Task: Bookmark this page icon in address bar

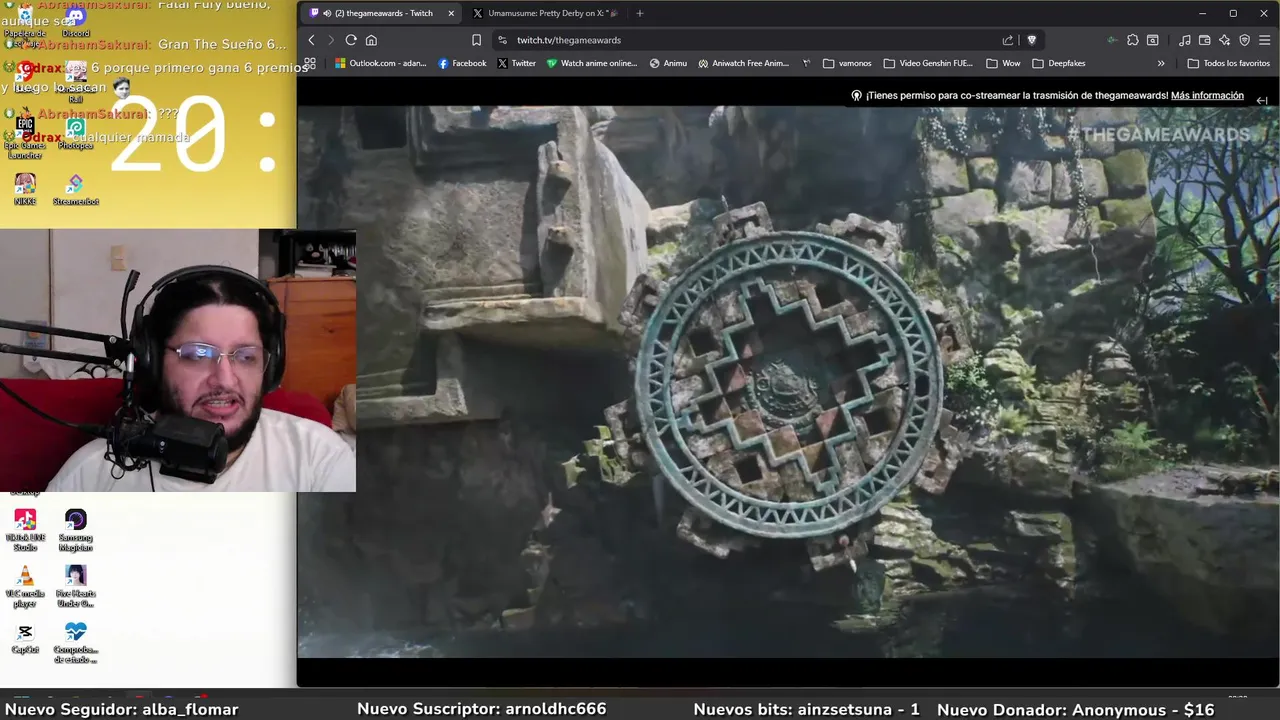Action: [x=476, y=40]
